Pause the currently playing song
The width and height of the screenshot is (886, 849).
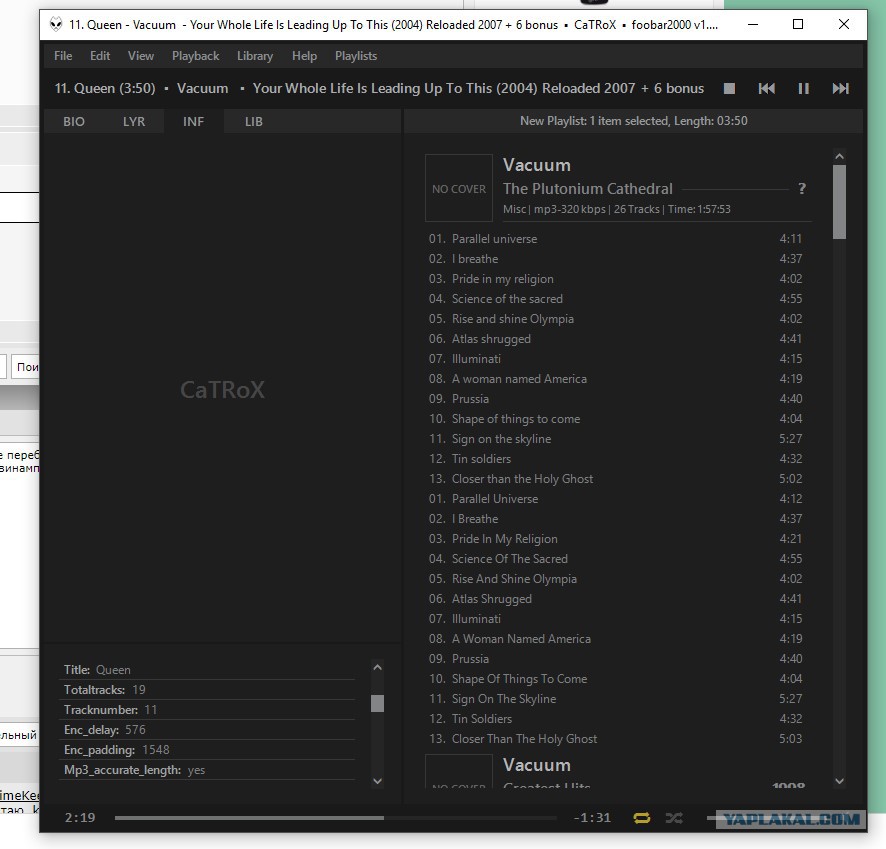(804, 89)
